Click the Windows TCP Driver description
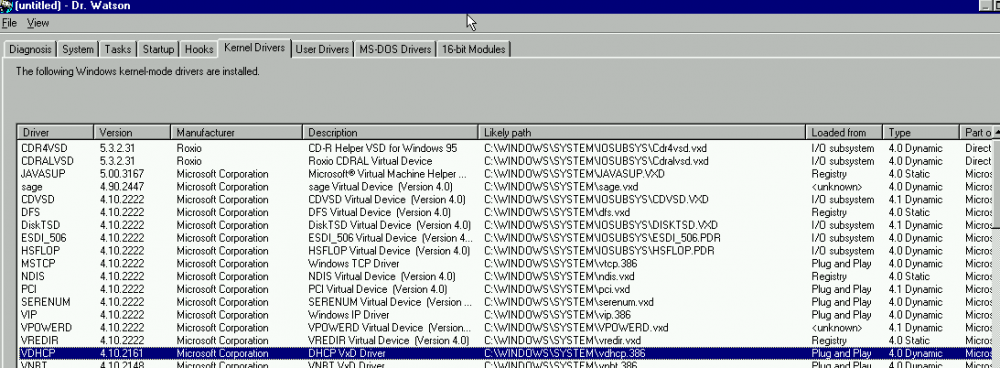 pyautogui.click(x=353, y=263)
